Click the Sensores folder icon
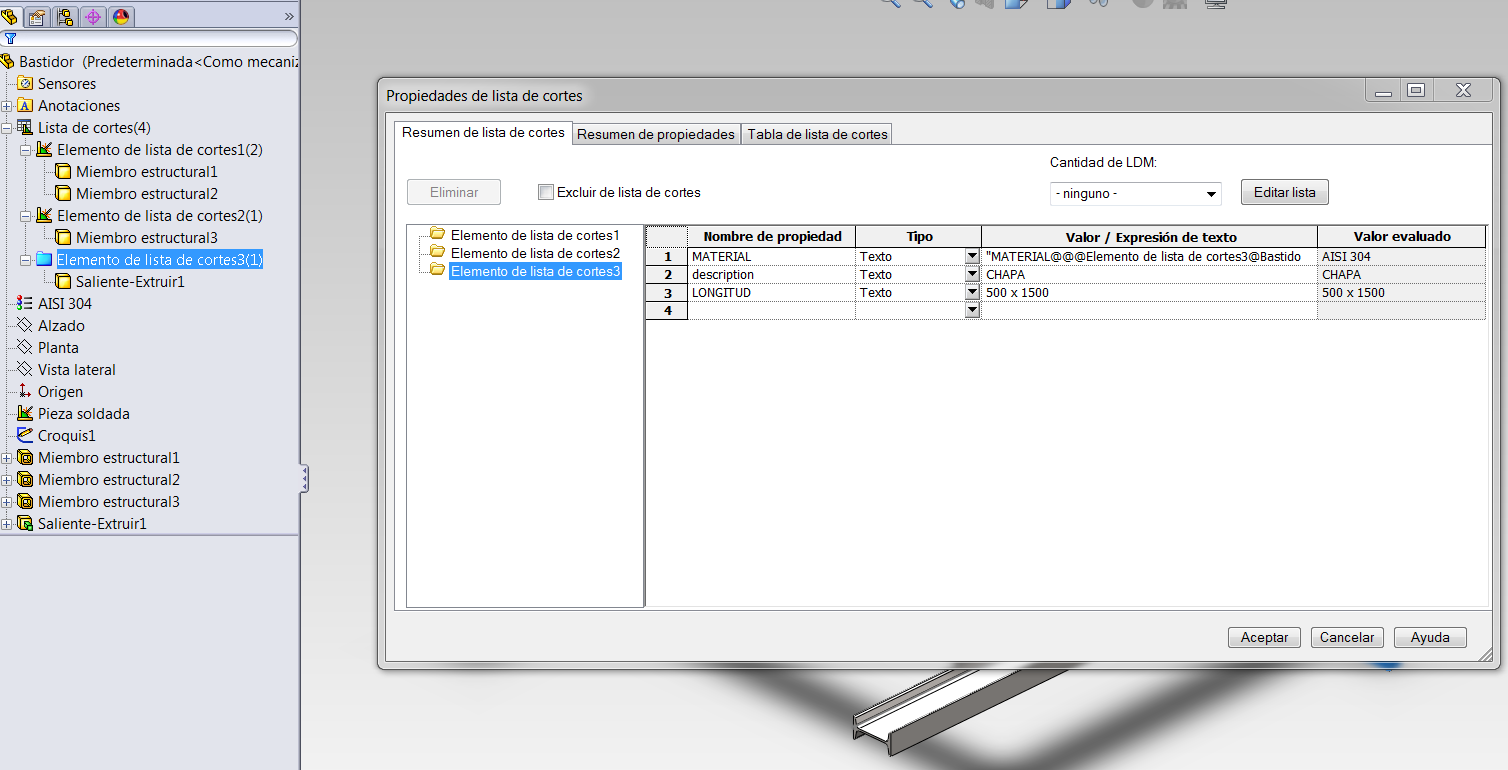 click(x=26, y=84)
